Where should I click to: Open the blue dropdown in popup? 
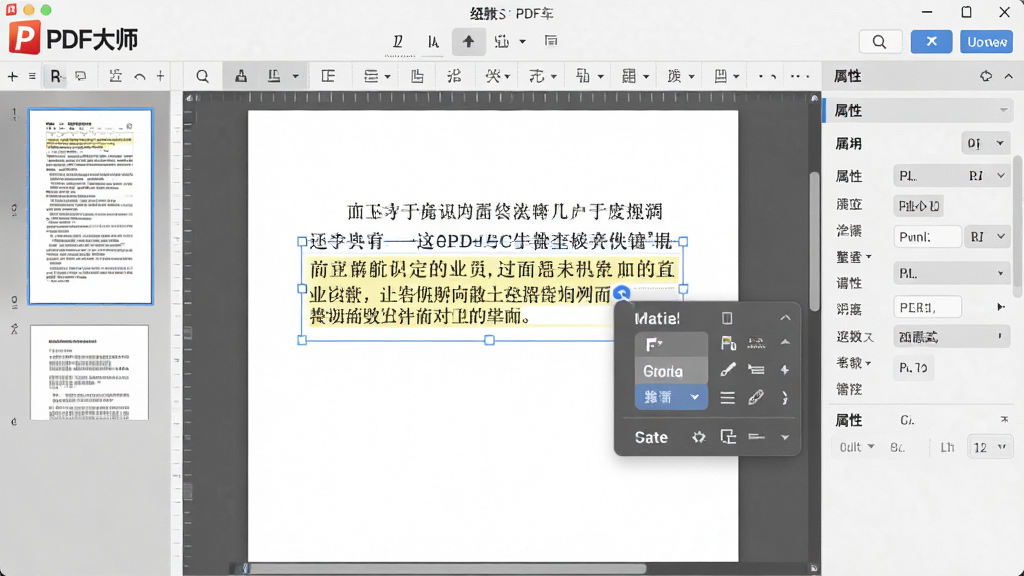(x=671, y=397)
